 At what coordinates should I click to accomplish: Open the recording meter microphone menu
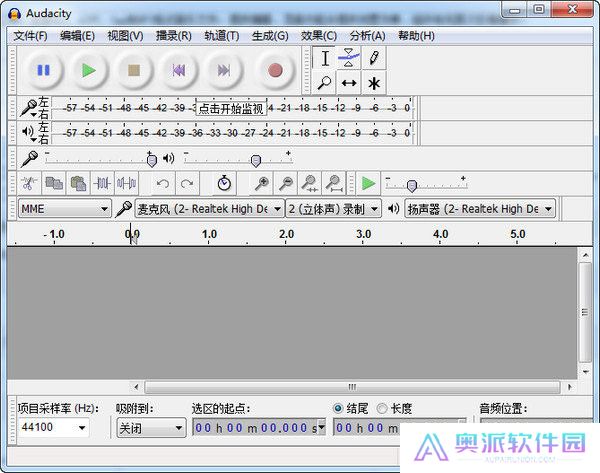click(29, 108)
